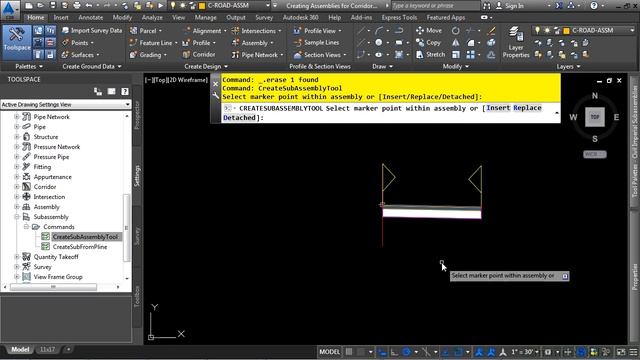Switch to the Survey ribbon tab
The width and height of the screenshot is (640, 360).
[264, 18]
